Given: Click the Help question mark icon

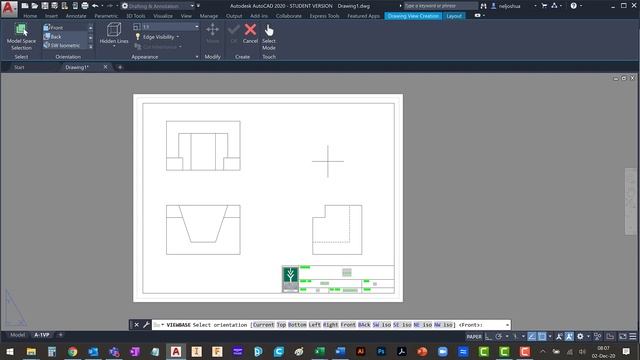Looking at the screenshot, I should pyautogui.click(x=573, y=6).
